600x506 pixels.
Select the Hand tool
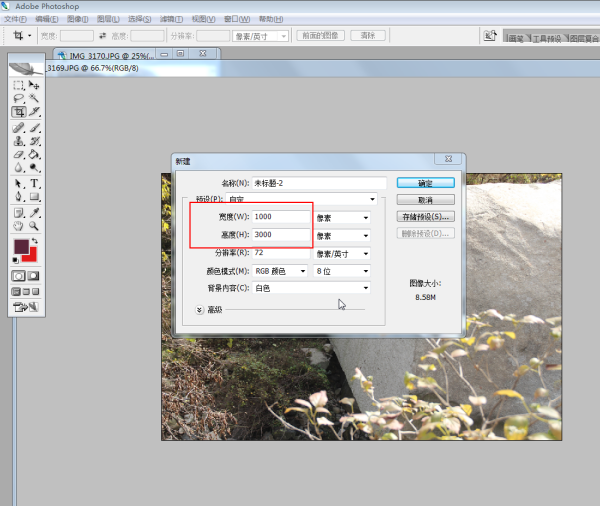coord(19,226)
